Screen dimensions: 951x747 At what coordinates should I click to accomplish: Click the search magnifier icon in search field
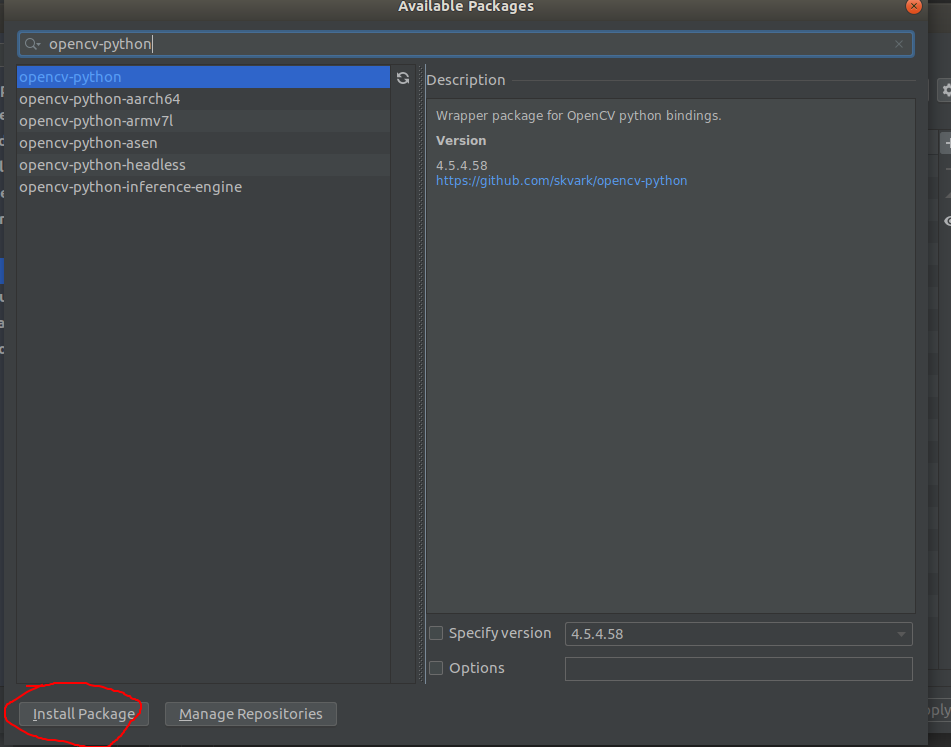pyautogui.click(x=32, y=44)
